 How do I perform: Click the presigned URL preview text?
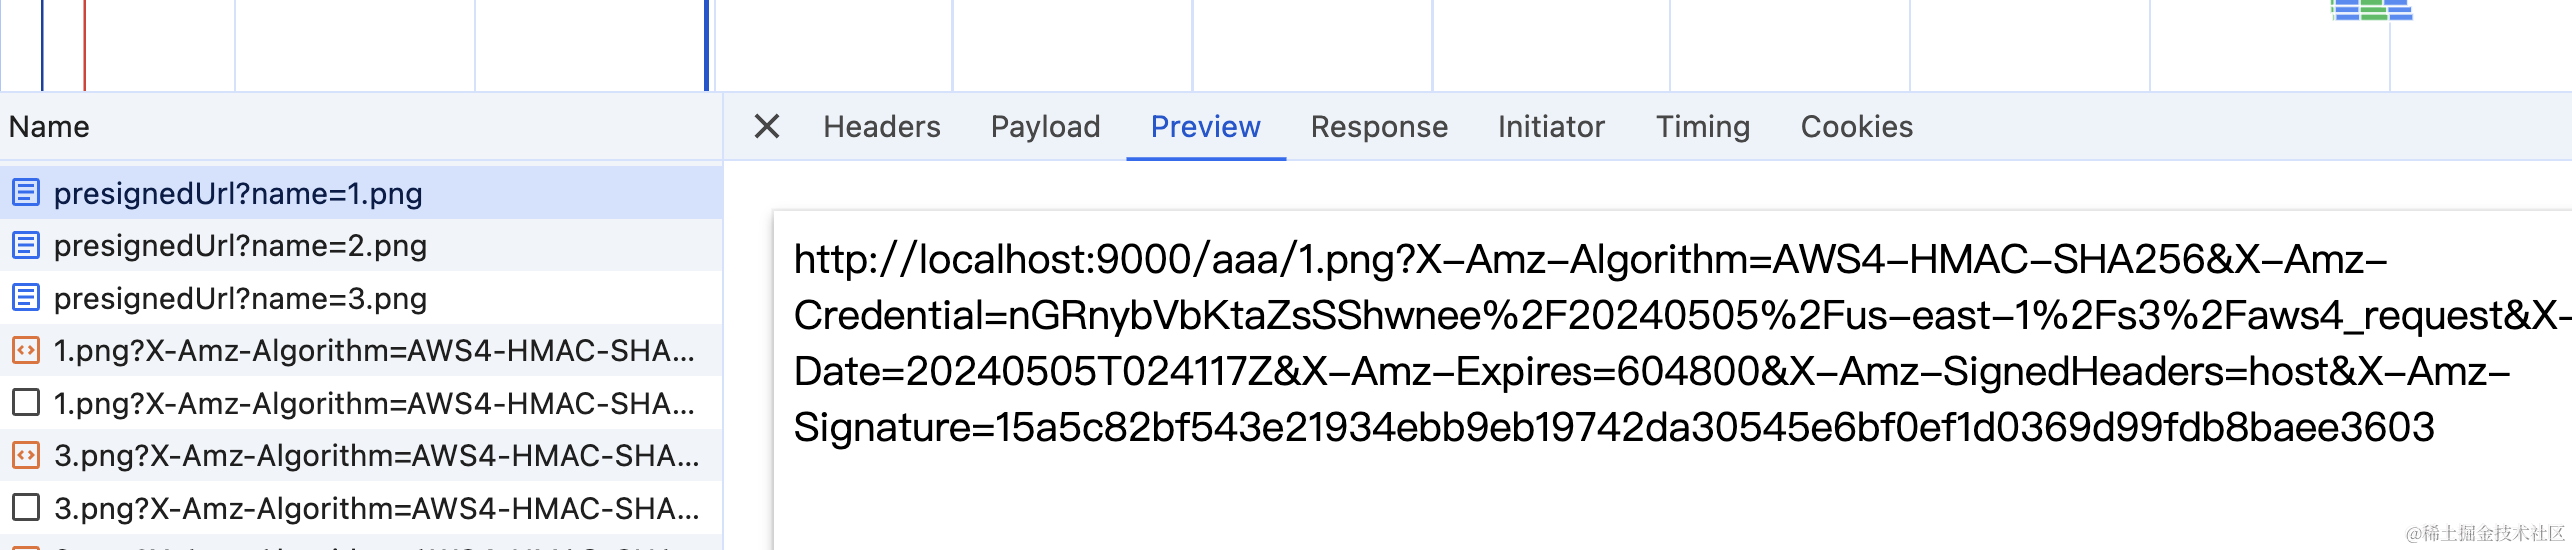coord(1600,343)
